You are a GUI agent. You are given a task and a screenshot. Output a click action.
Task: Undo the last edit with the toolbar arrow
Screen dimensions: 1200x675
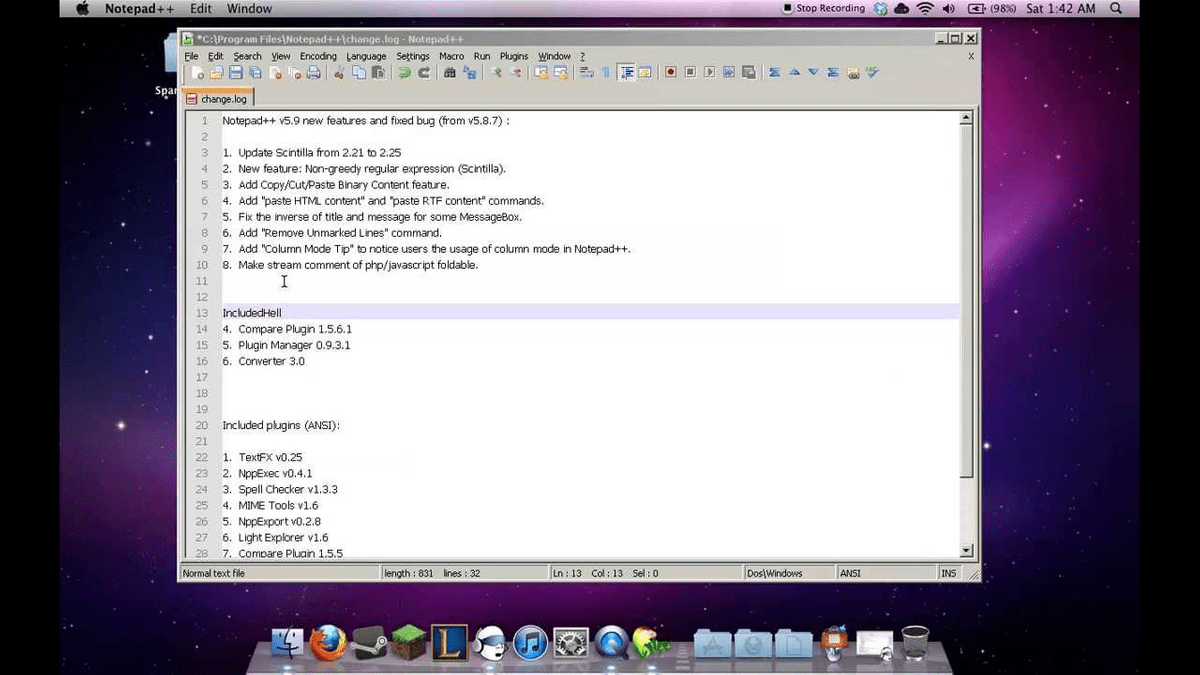(x=403, y=72)
